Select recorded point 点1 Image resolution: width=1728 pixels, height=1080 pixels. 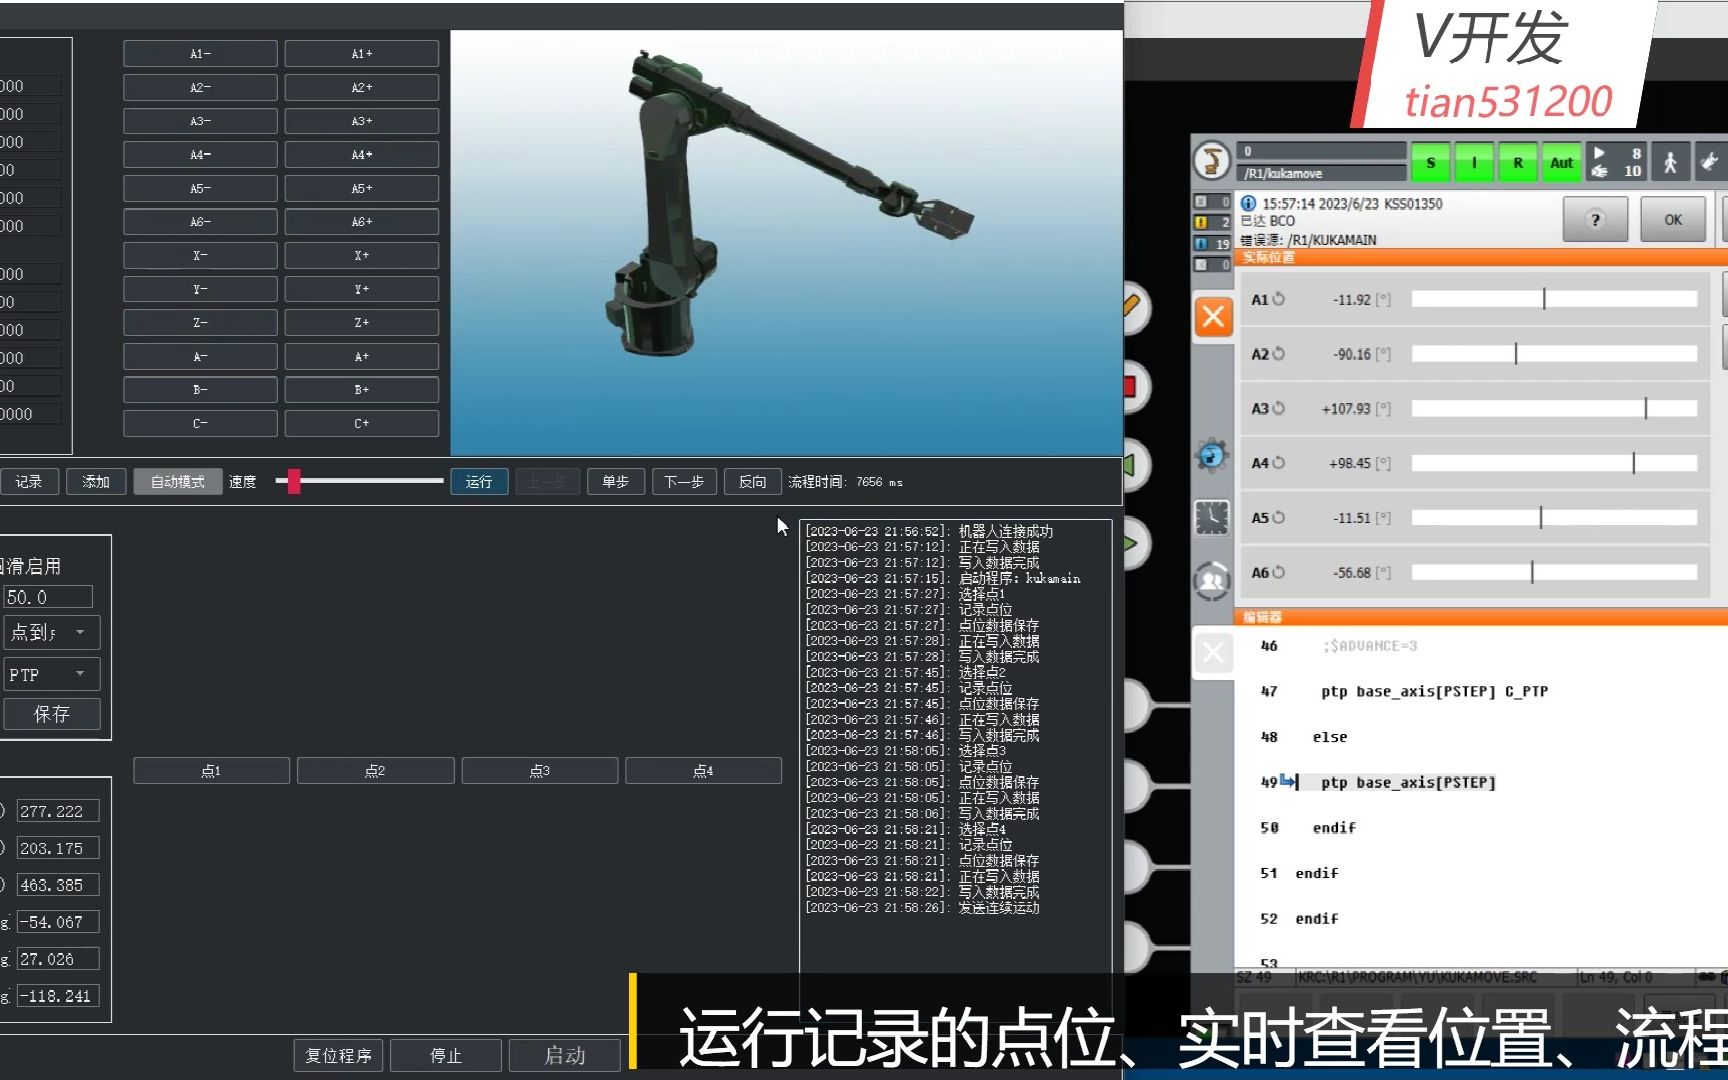click(211, 771)
